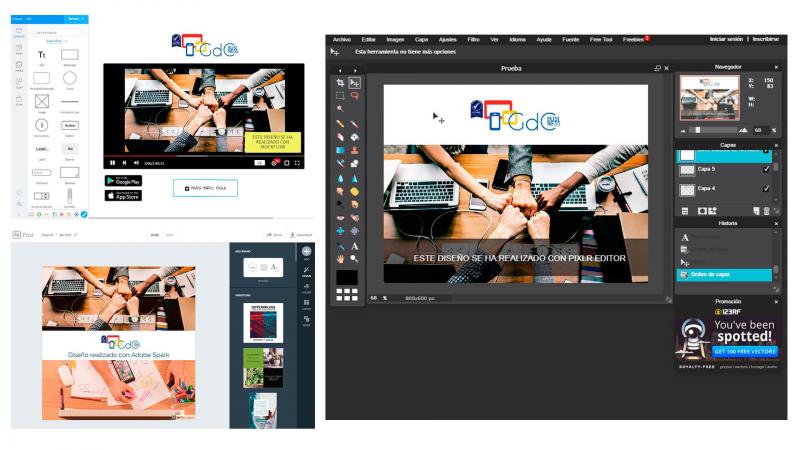Select Capa 4 layer row
This screenshot has width=800, height=450.
coord(724,189)
